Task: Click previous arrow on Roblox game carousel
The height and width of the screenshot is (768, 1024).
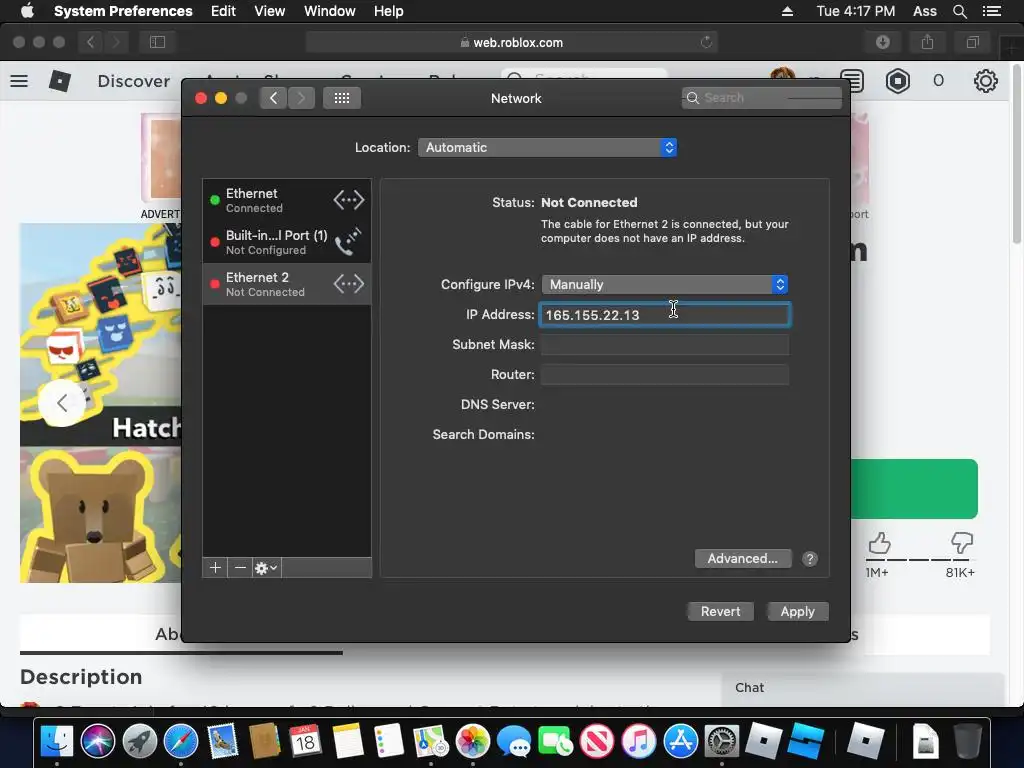Action: pyautogui.click(x=61, y=403)
